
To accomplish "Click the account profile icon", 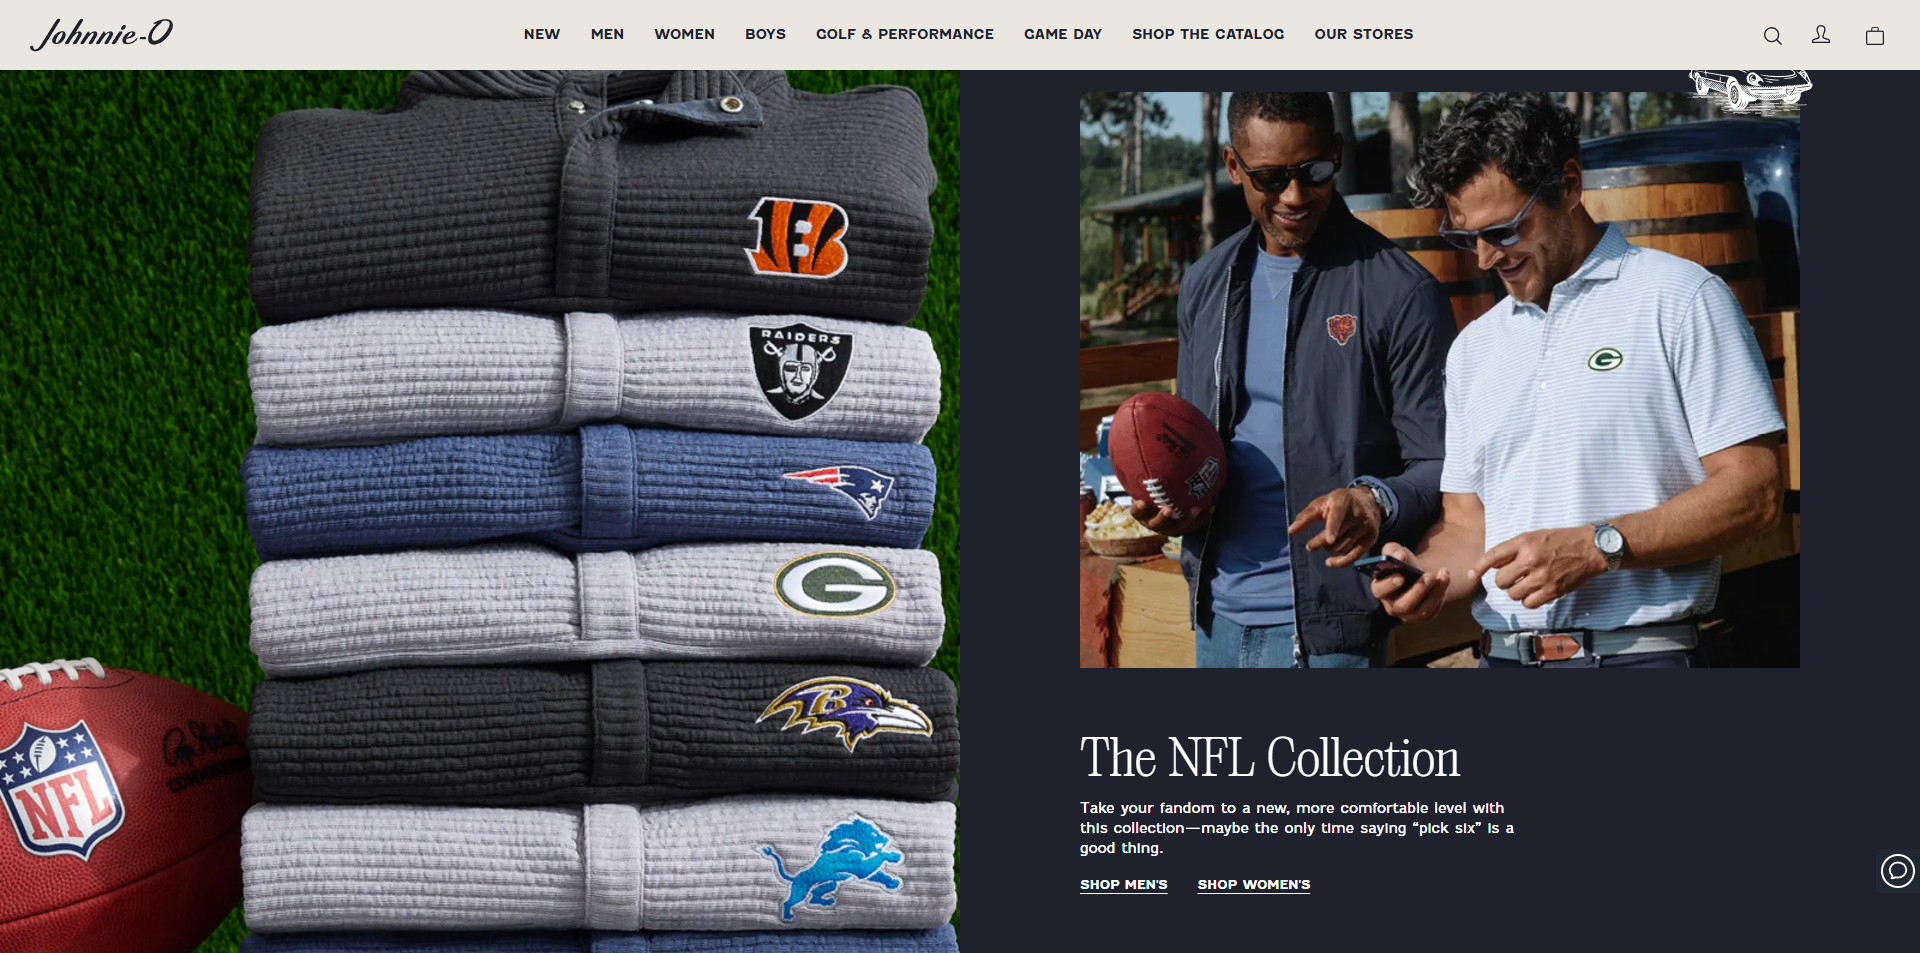I will [1821, 35].
